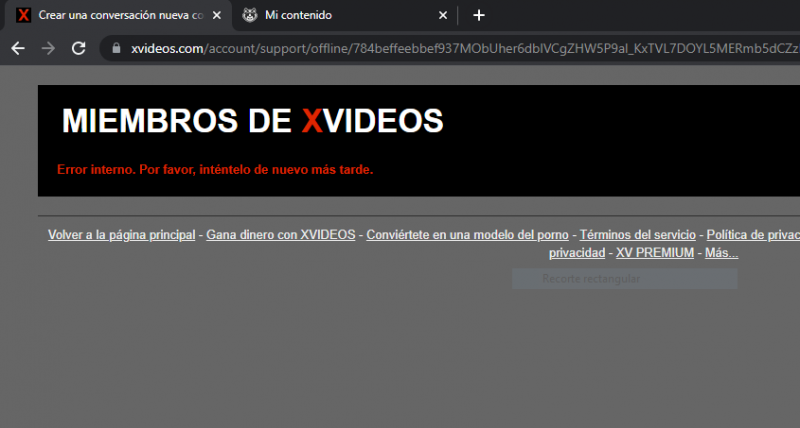Click the 'Conviértete en una modelo' footer link

point(467,235)
